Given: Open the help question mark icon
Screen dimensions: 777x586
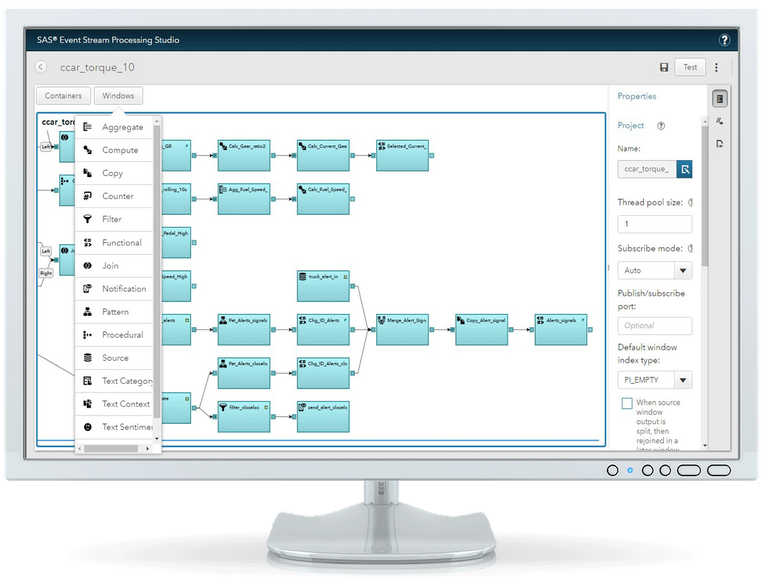Looking at the screenshot, I should coord(724,40).
